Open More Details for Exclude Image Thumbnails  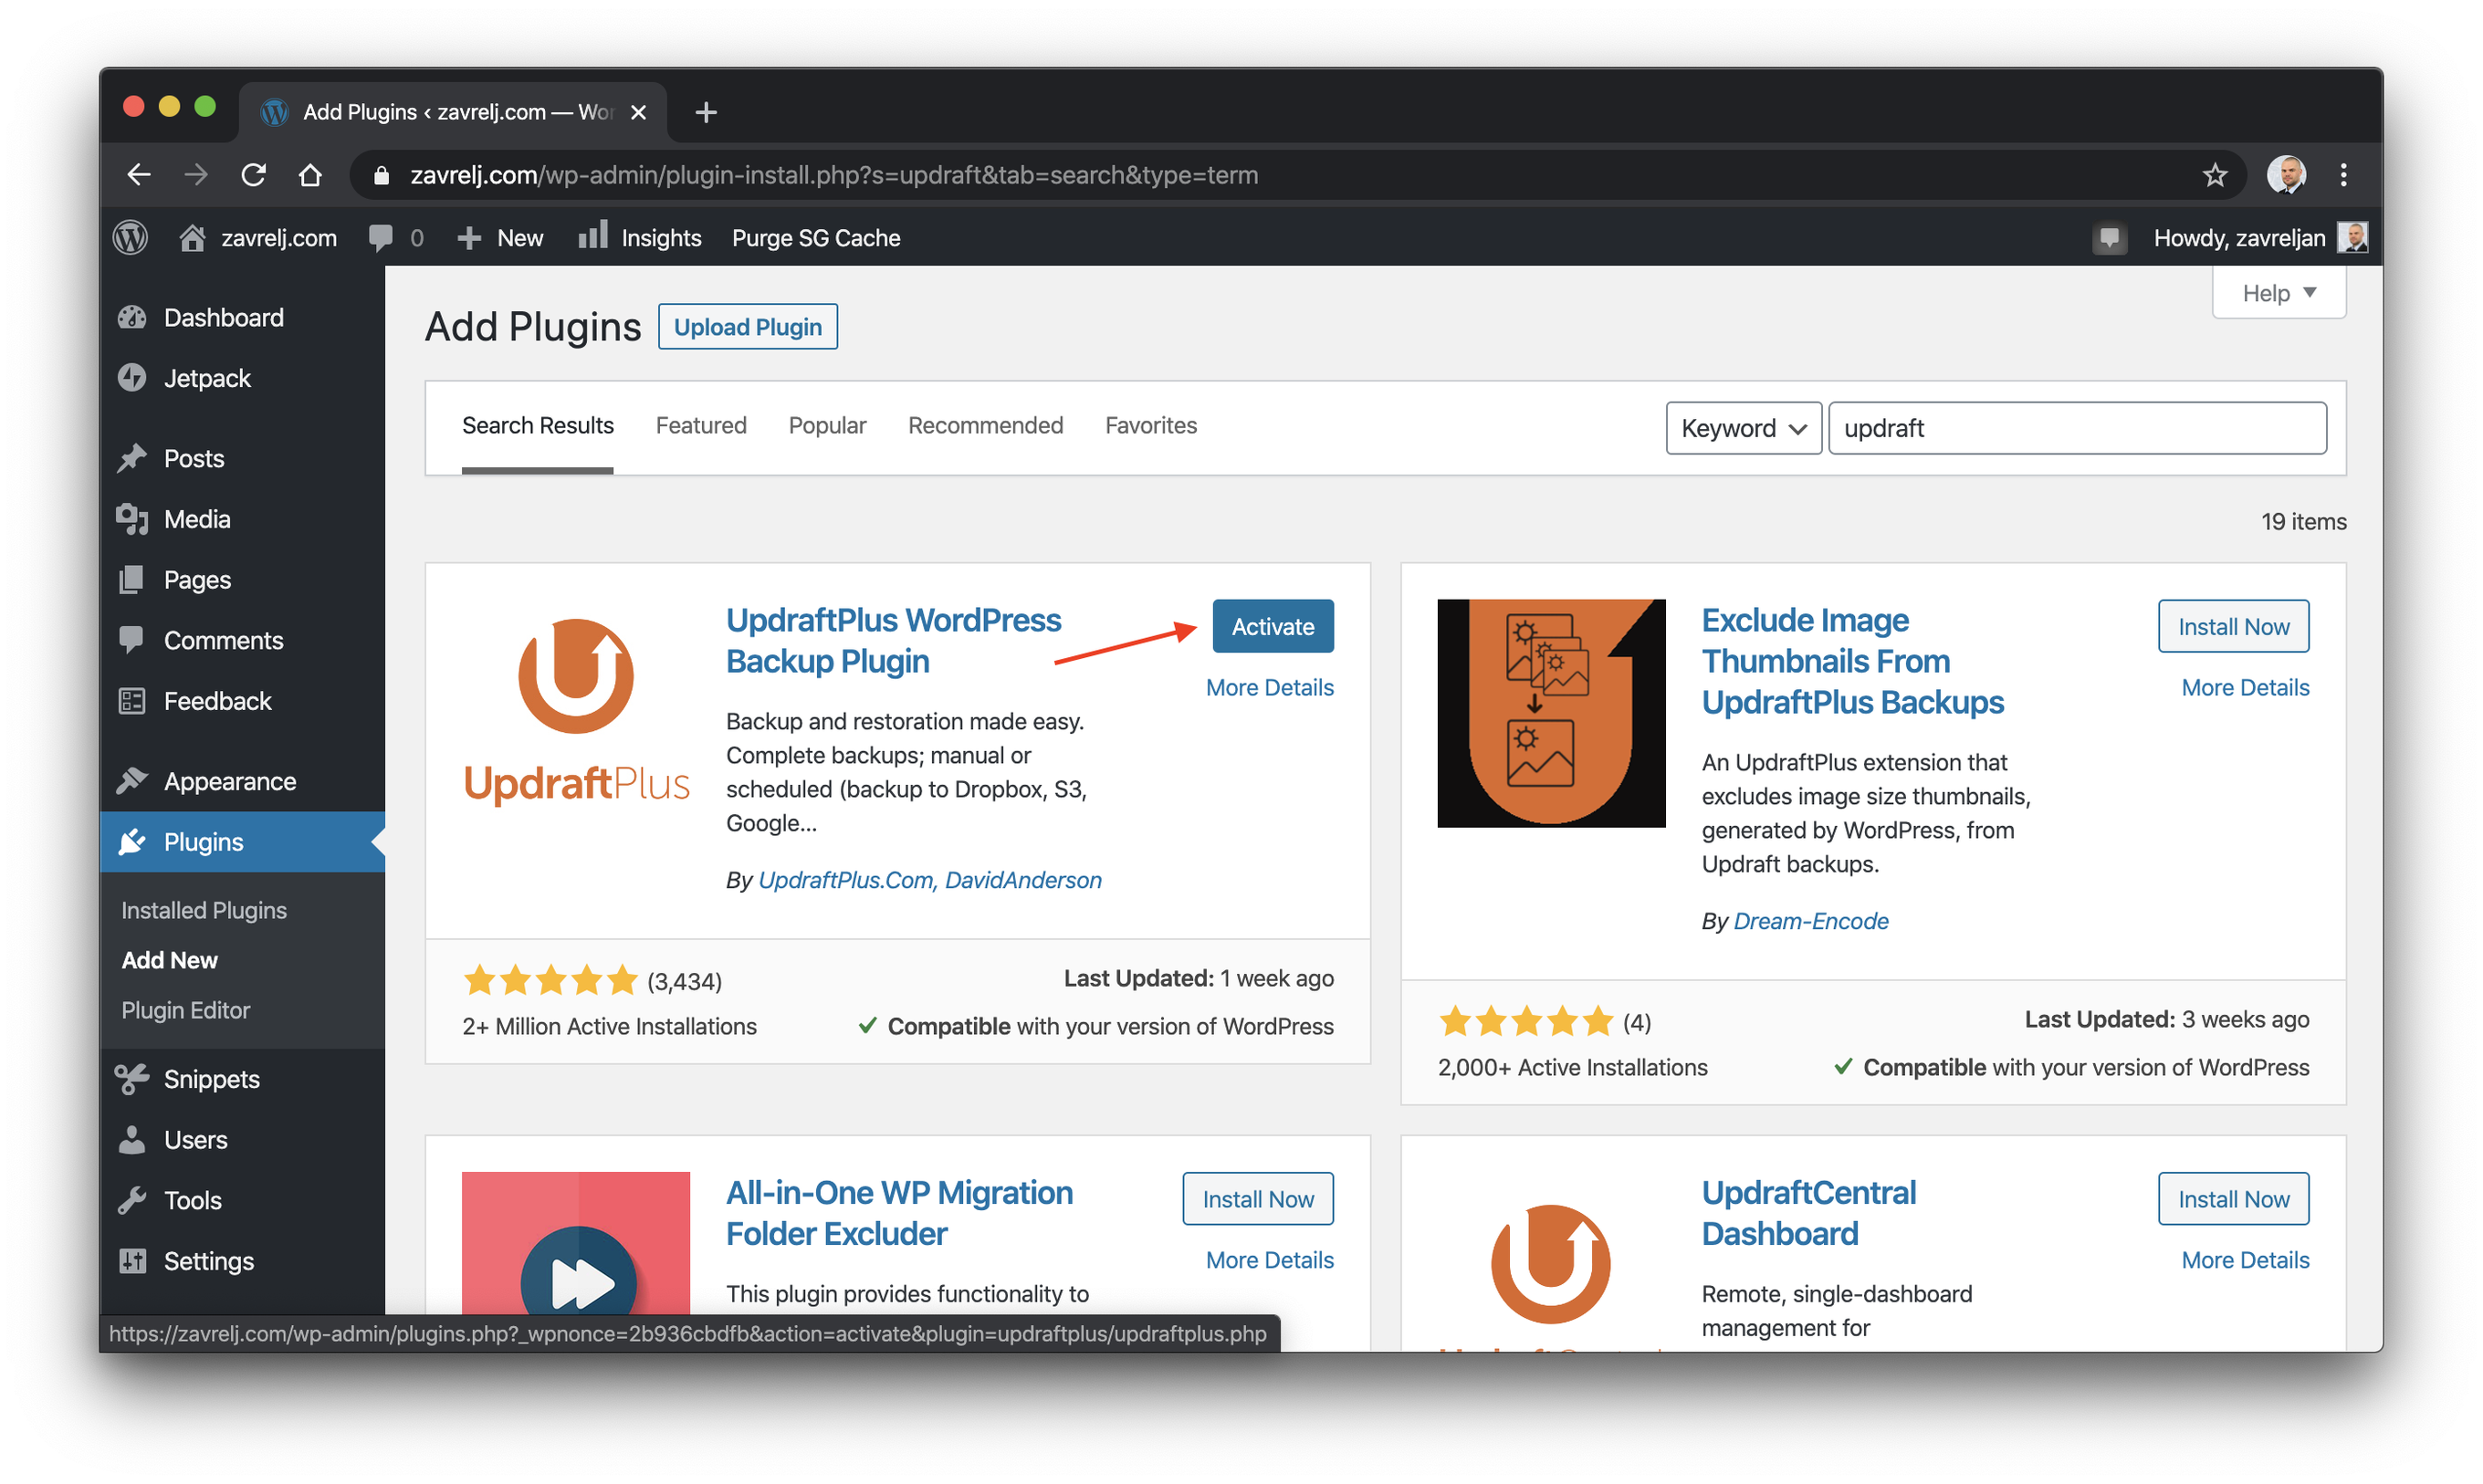click(2245, 688)
